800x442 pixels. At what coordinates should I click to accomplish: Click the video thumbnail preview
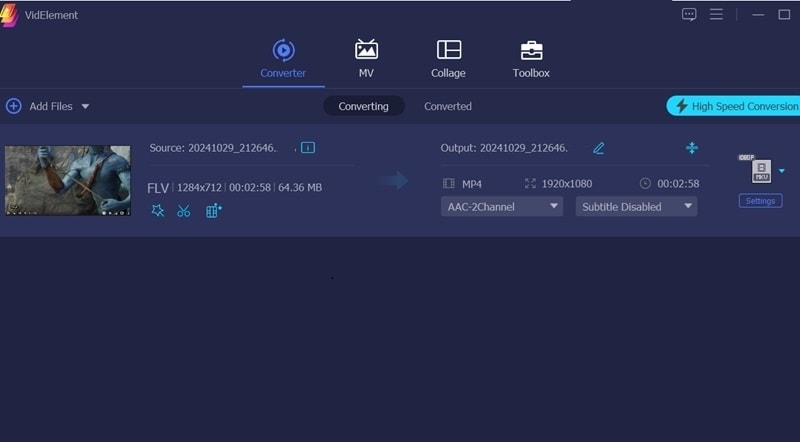68,180
